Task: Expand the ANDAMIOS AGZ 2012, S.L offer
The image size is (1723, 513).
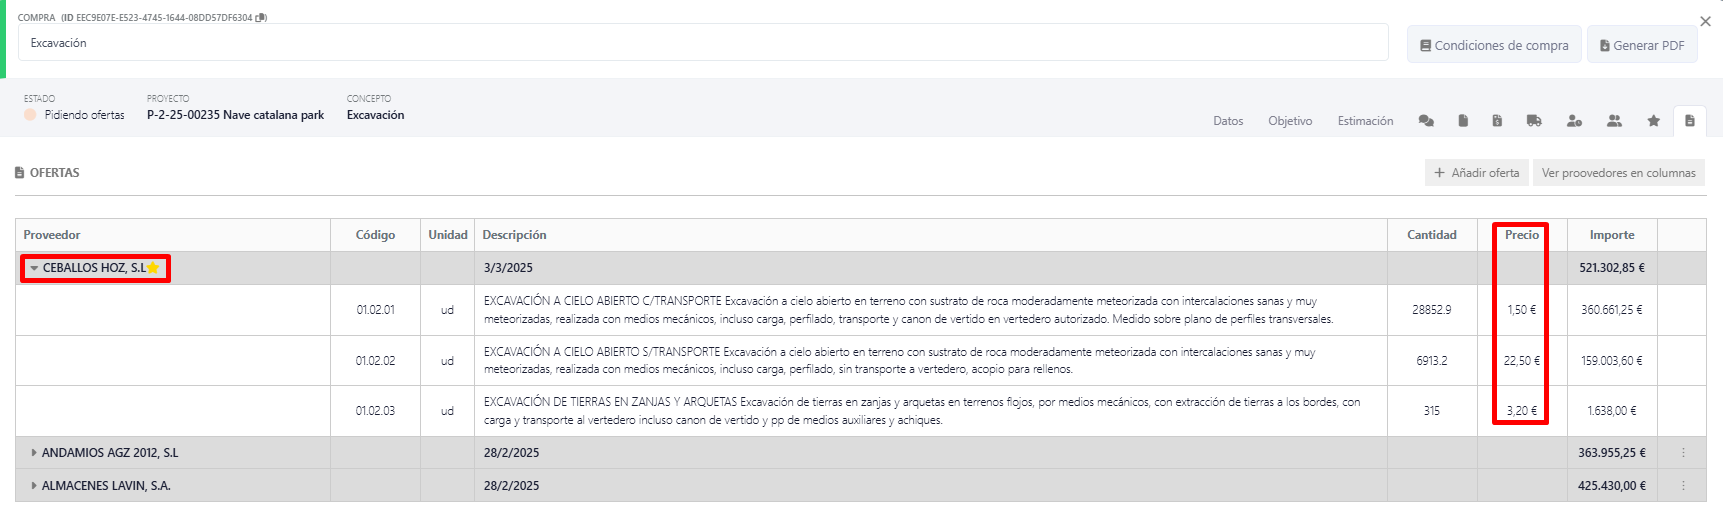Action: coord(34,453)
